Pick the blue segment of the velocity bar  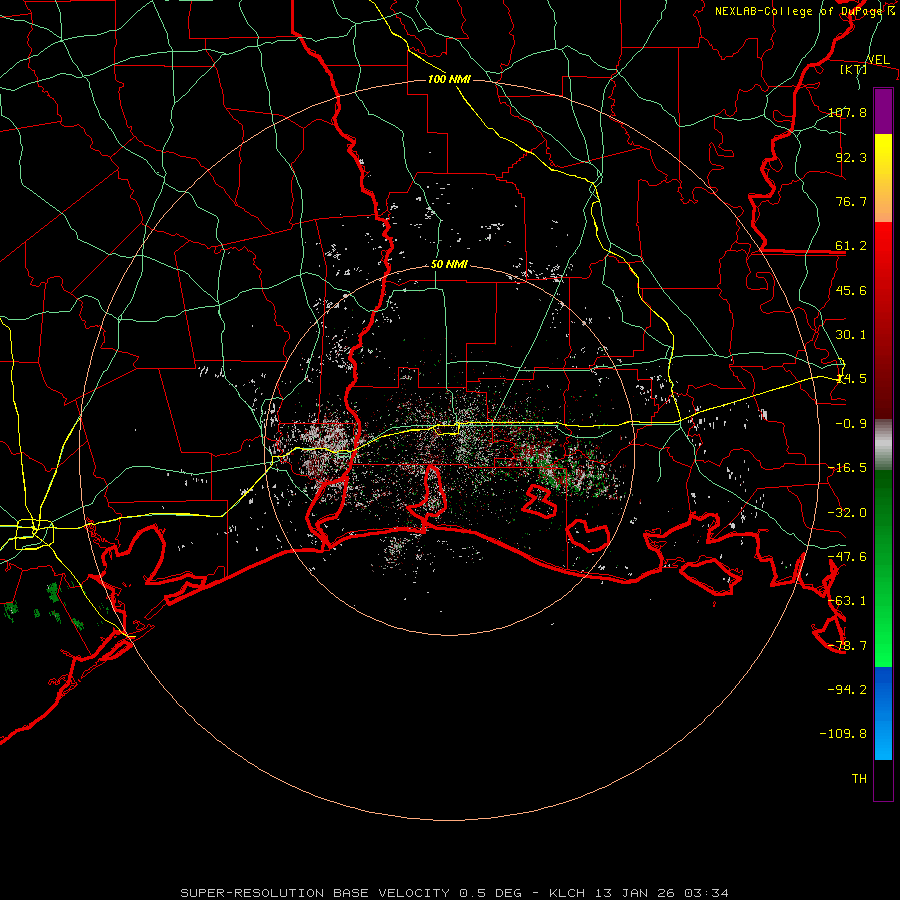883,713
